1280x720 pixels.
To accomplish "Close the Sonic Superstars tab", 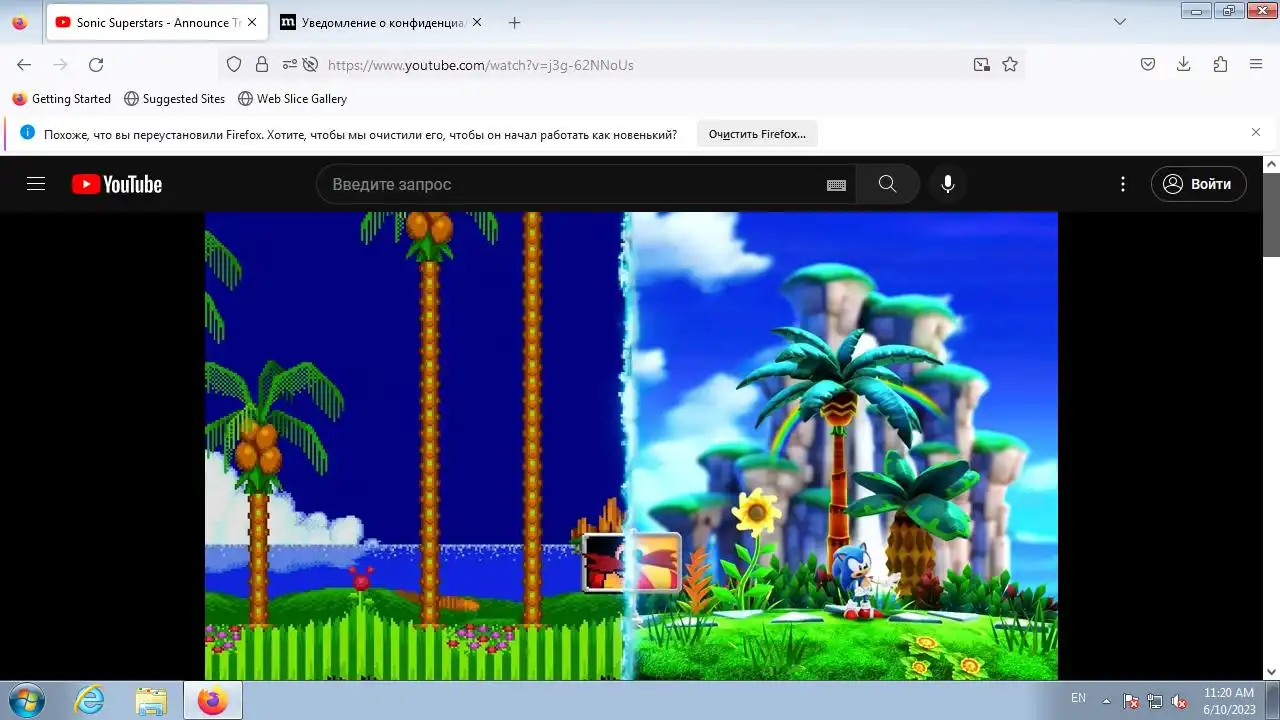I will pyautogui.click(x=252, y=22).
